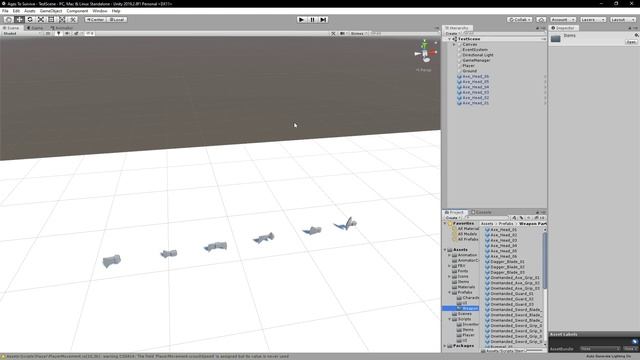Select the Rect Transform tool
Screen dimensions: 640x360
51,20
